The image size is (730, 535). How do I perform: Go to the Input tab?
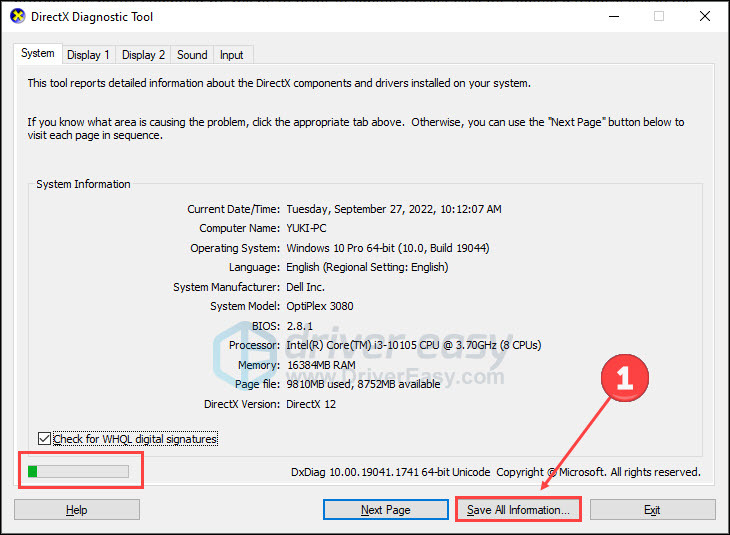[231, 55]
